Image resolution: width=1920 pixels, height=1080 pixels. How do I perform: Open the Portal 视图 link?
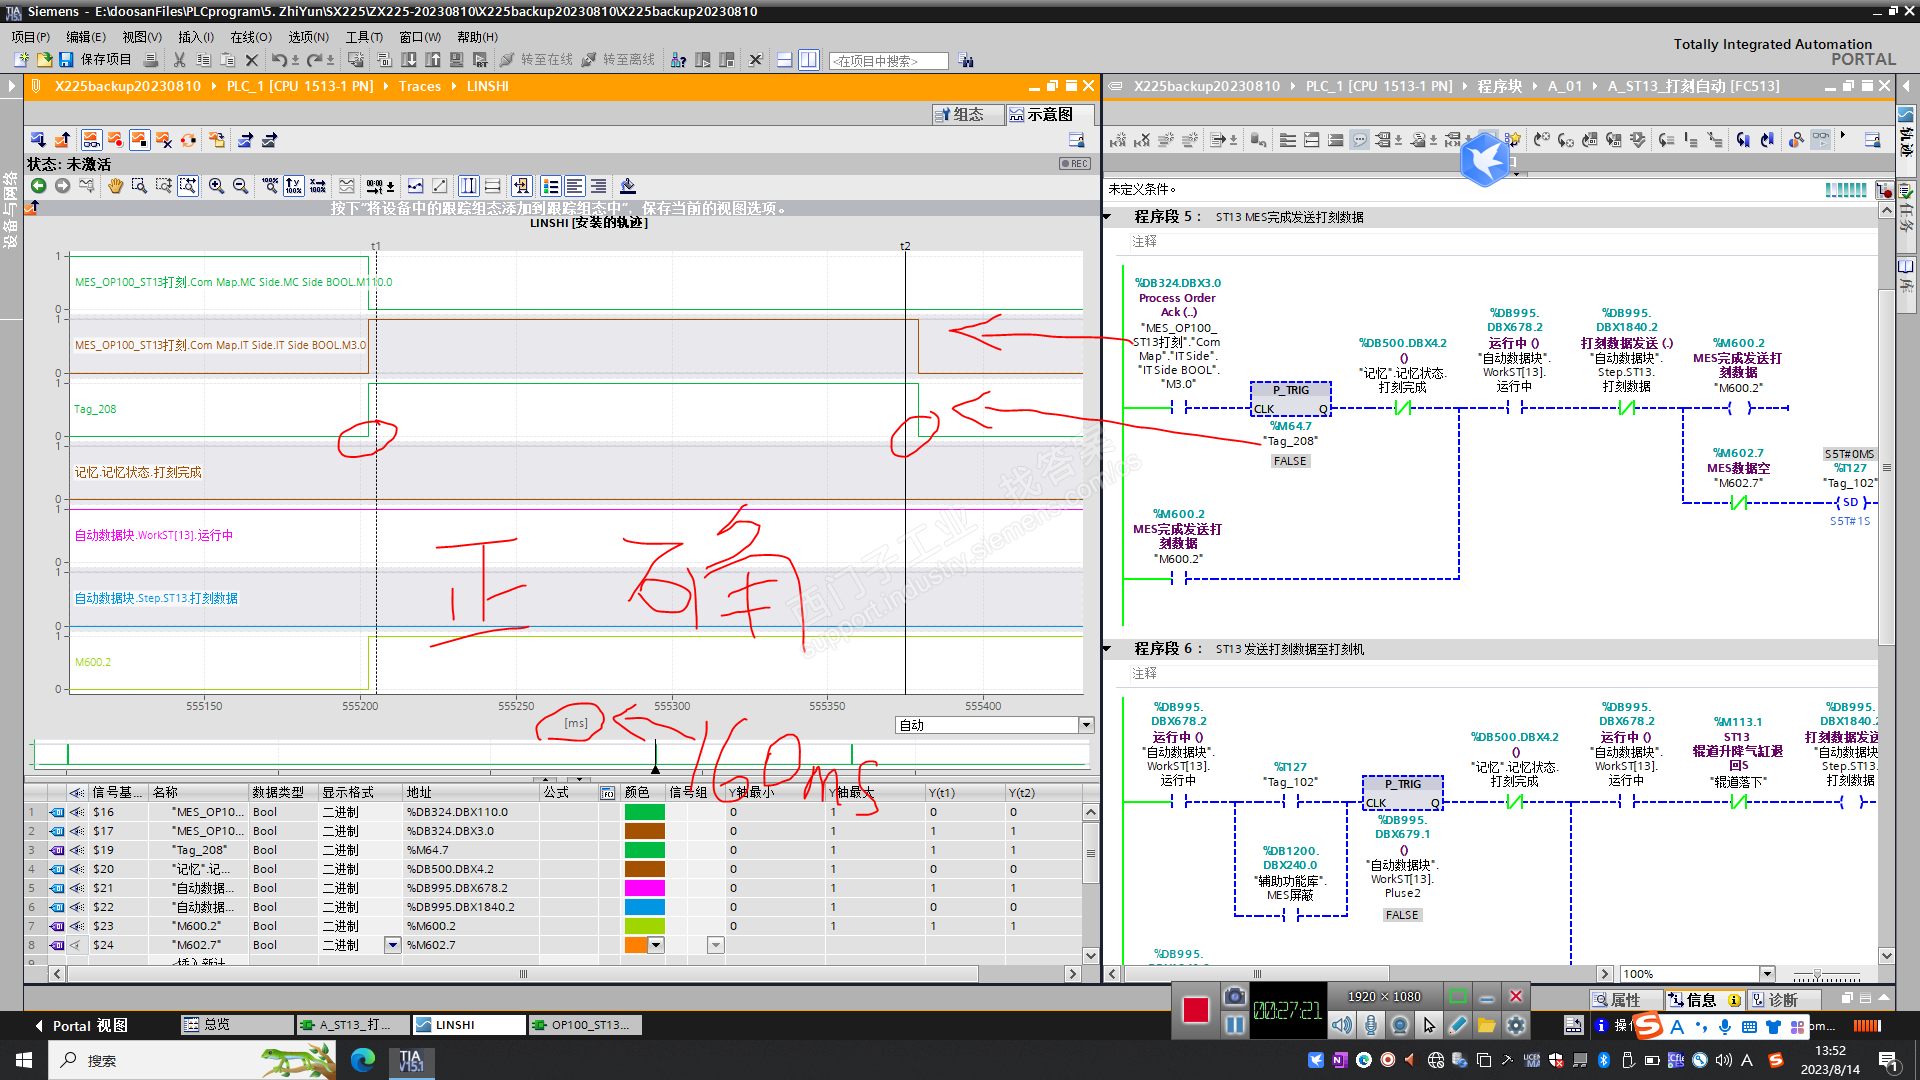pyautogui.click(x=90, y=1025)
